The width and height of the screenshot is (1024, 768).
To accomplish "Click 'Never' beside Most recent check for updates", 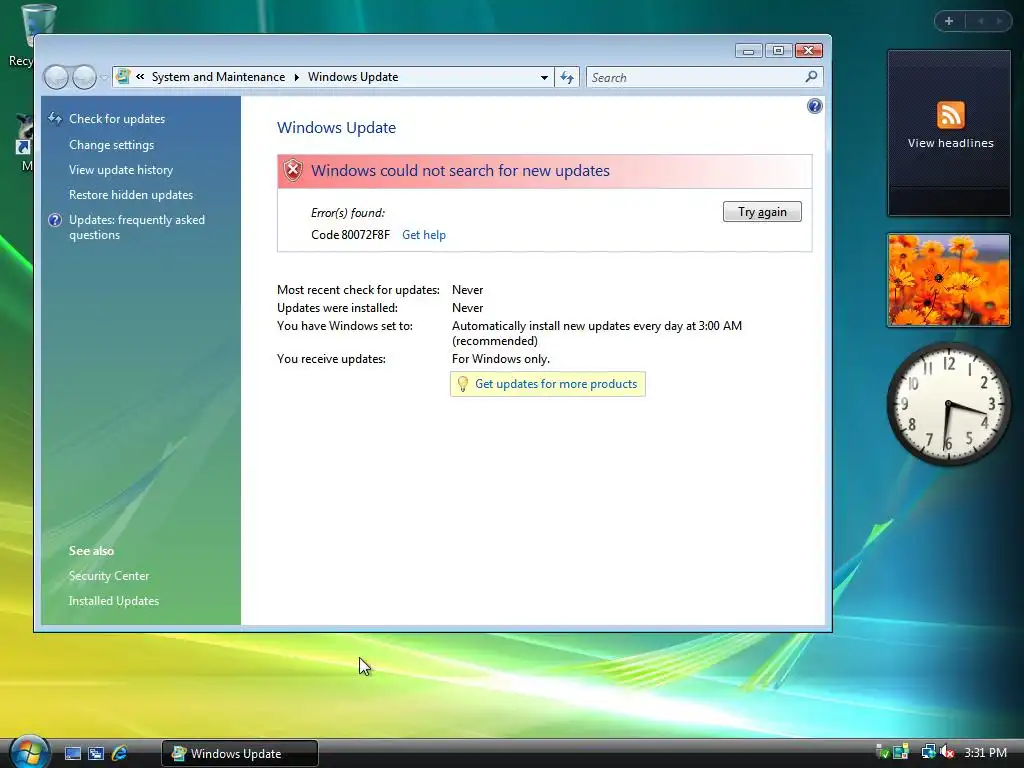I will tap(468, 290).
